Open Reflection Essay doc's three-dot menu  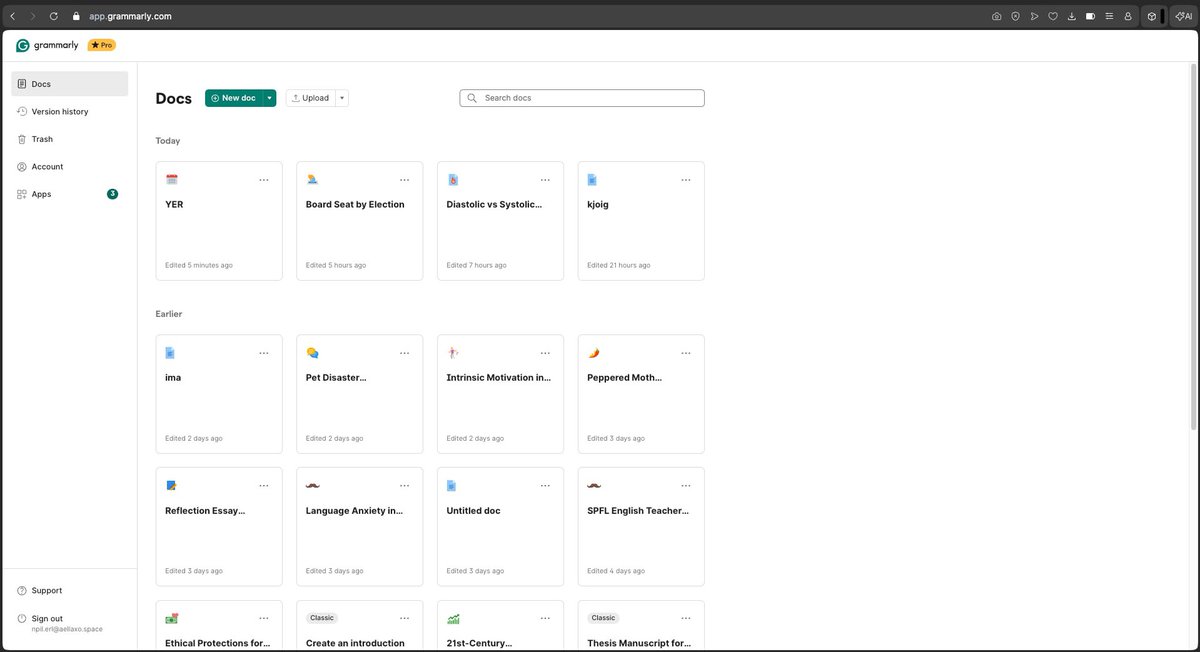coord(264,486)
